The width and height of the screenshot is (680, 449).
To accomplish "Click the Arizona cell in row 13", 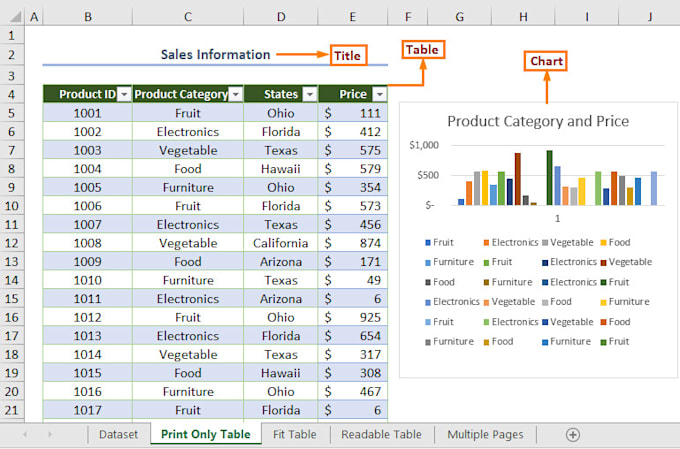I will pos(281,262).
